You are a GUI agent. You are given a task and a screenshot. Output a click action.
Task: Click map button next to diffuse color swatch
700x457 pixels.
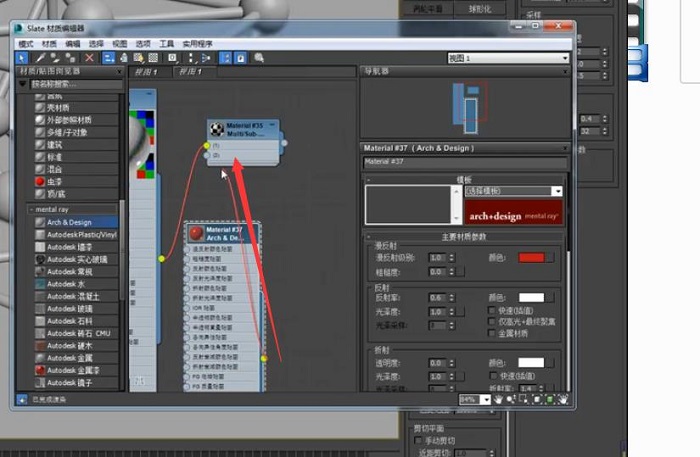point(550,258)
